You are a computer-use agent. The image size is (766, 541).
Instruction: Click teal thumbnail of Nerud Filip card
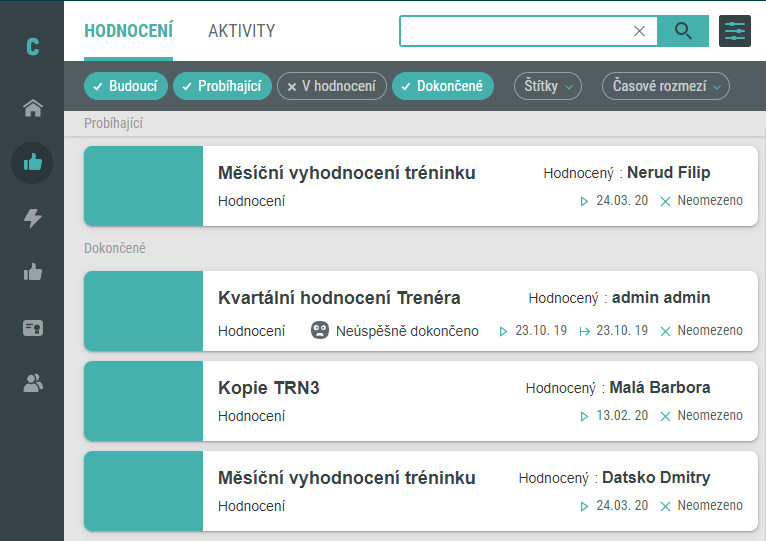pos(143,186)
